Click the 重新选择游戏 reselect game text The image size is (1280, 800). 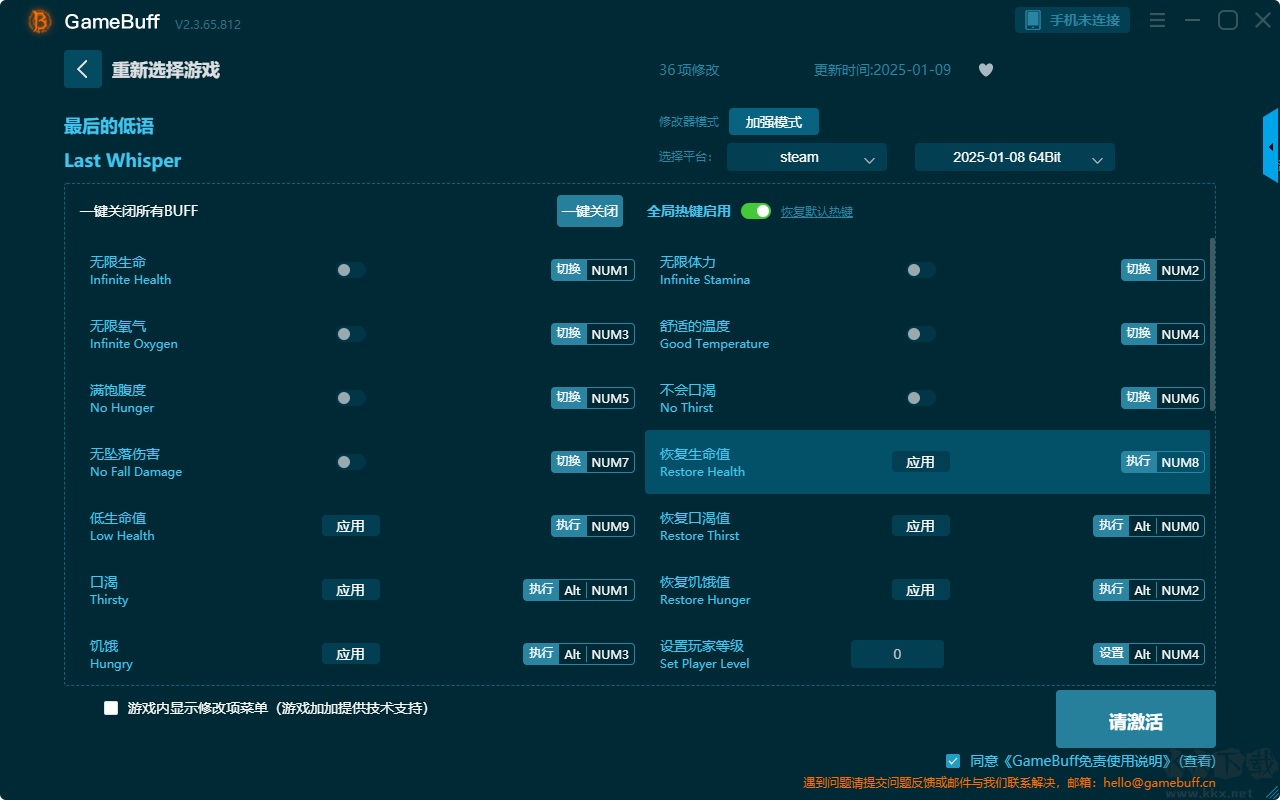(166, 70)
